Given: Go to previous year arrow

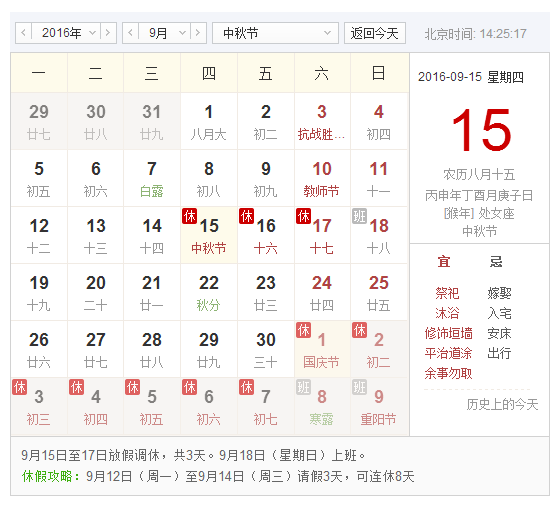Looking at the screenshot, I should pyautogui.click(x=24, y=33).
